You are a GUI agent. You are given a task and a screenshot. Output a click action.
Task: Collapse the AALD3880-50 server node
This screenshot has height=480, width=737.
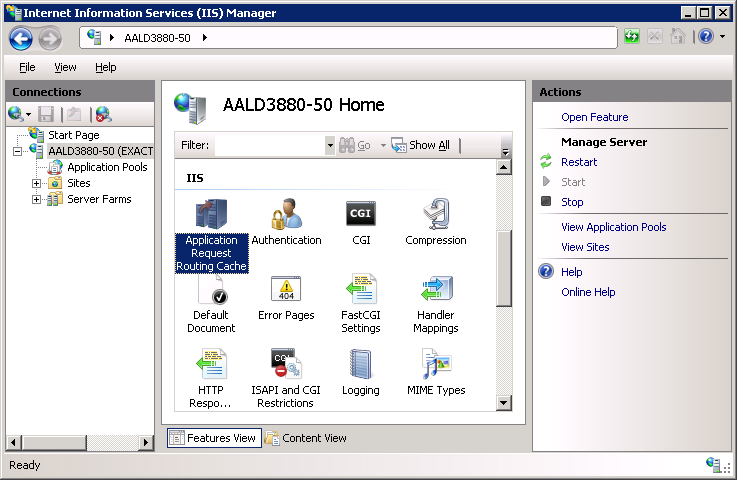click(x=17, y=151)
